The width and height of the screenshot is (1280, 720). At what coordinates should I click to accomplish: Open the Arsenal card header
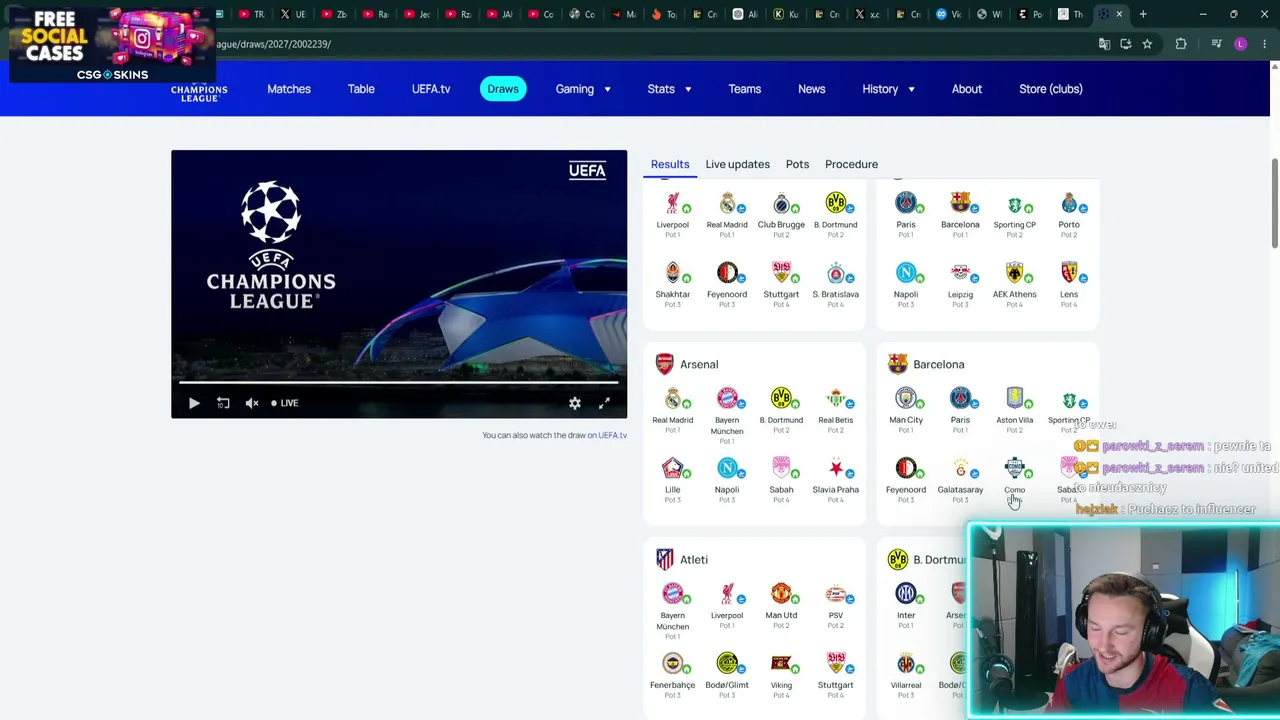coord(687,364)
